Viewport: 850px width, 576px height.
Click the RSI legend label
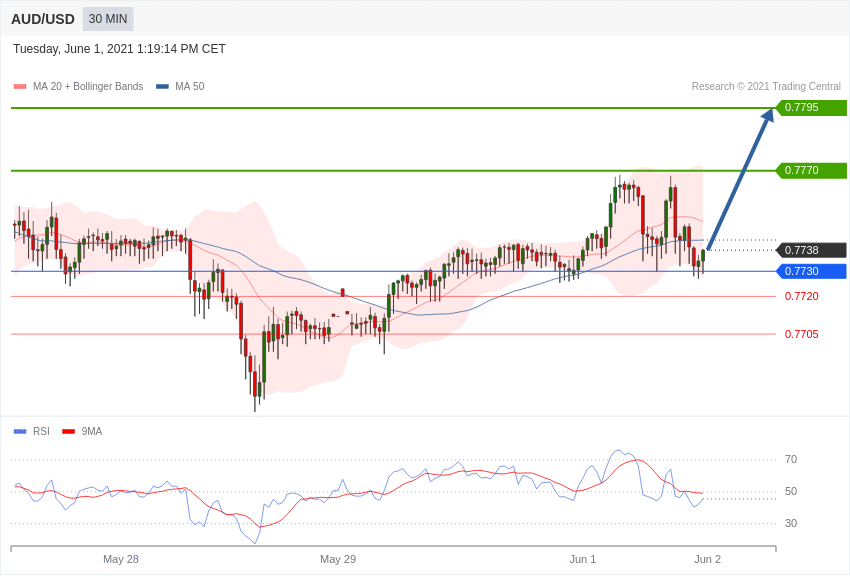(x=41, y=431)
